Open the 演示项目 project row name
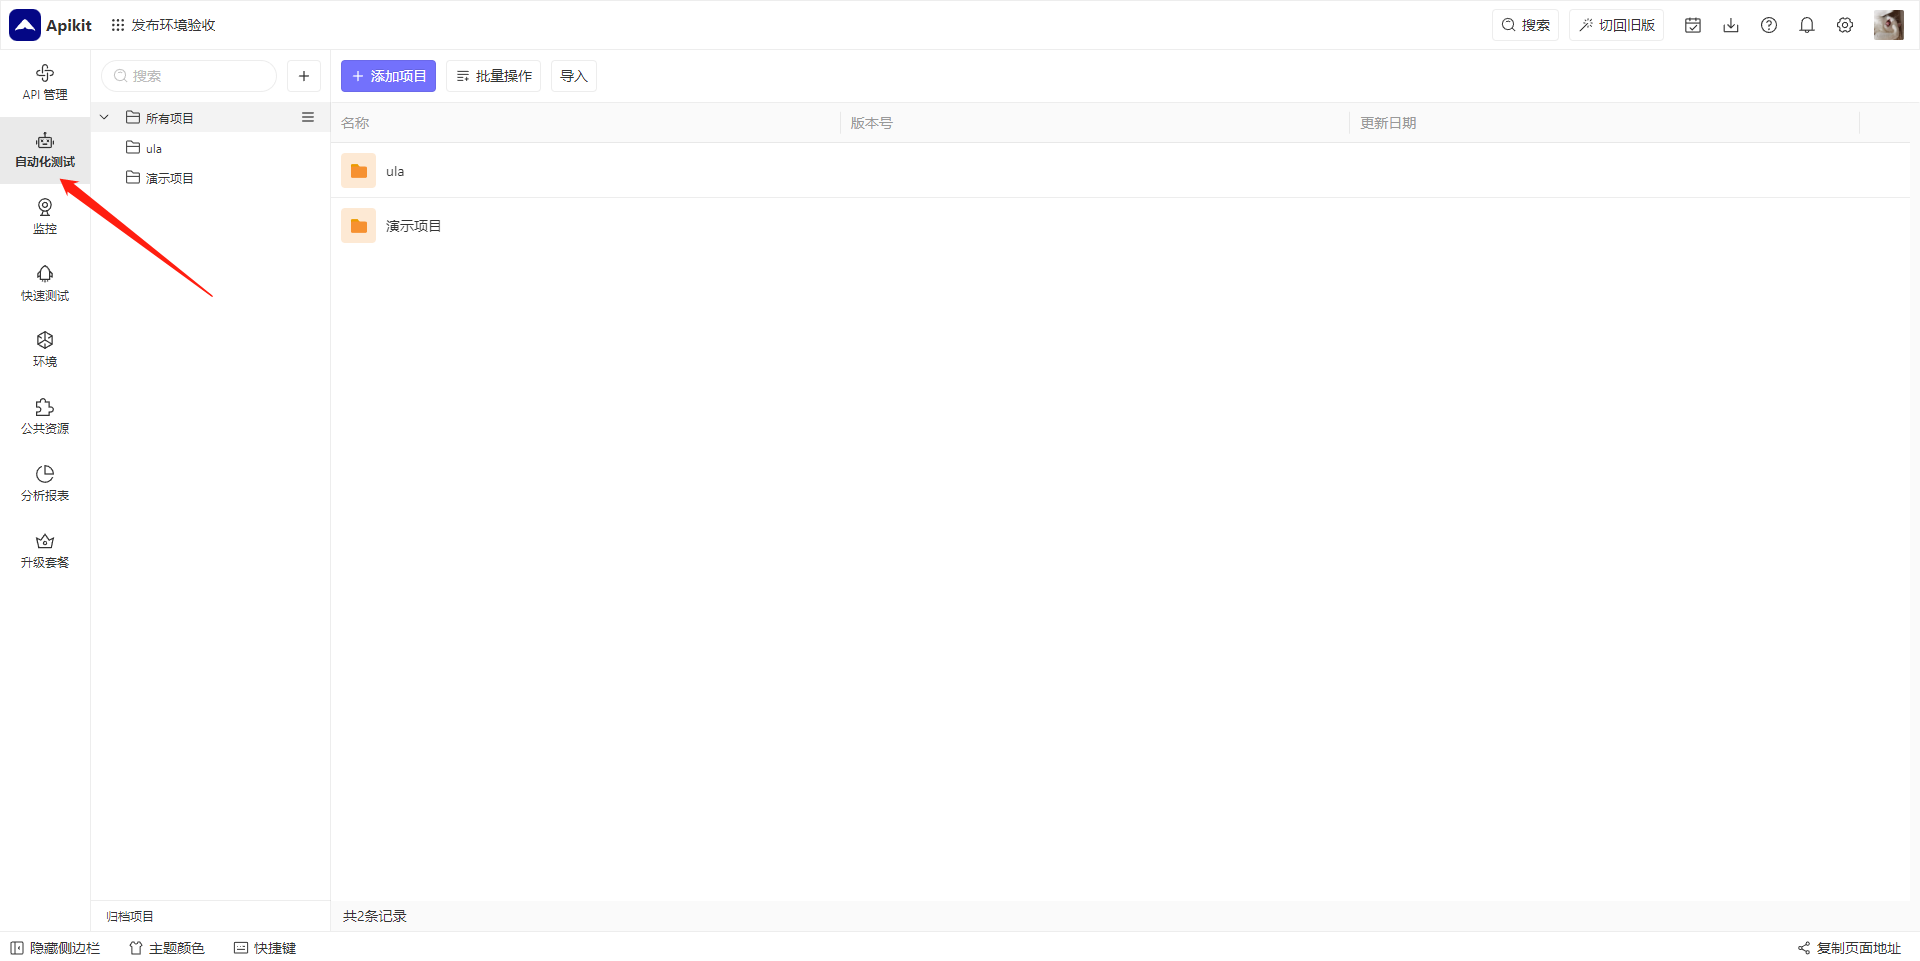The image size is (1920, 961). [x=414, y=226]
